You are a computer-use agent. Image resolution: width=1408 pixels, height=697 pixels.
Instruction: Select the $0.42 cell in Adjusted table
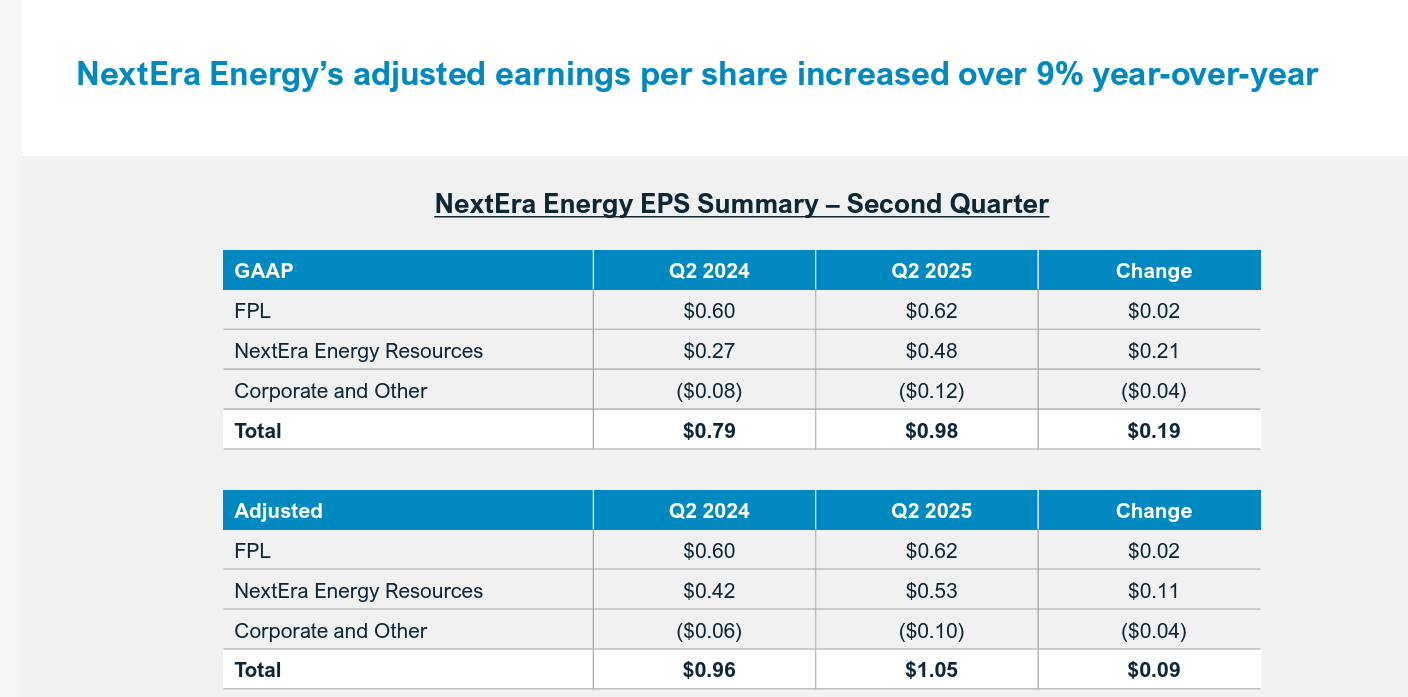(x=709, y=591)
